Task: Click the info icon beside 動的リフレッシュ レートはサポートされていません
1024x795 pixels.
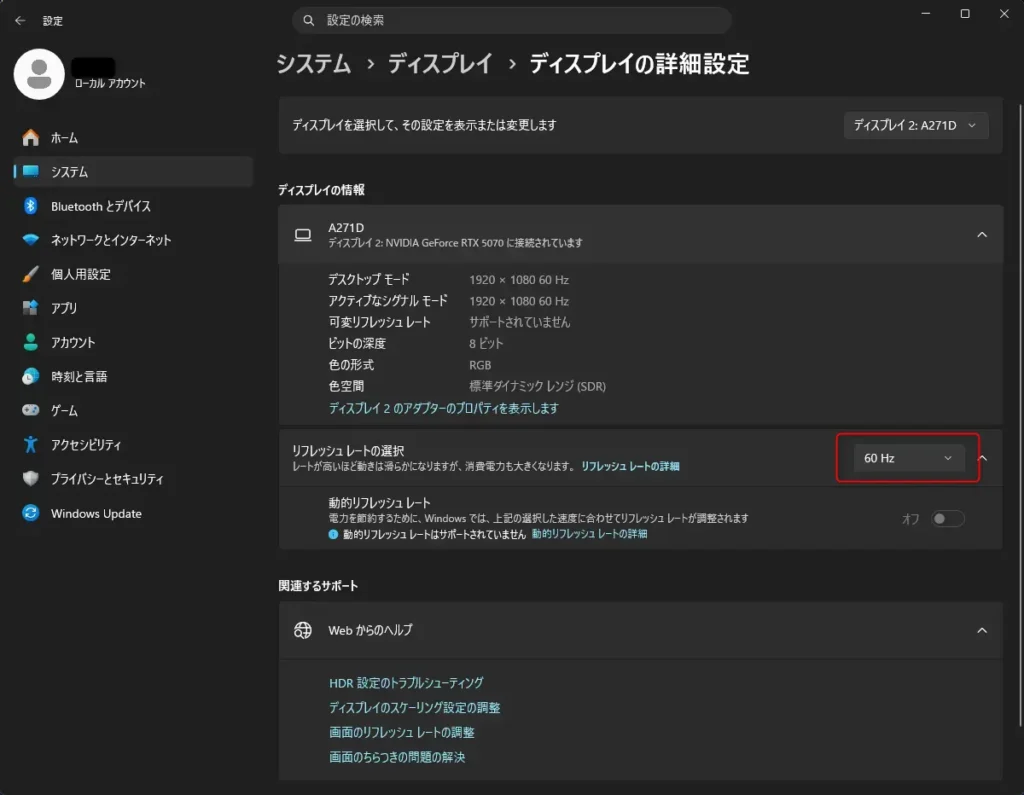Action: 333,534
